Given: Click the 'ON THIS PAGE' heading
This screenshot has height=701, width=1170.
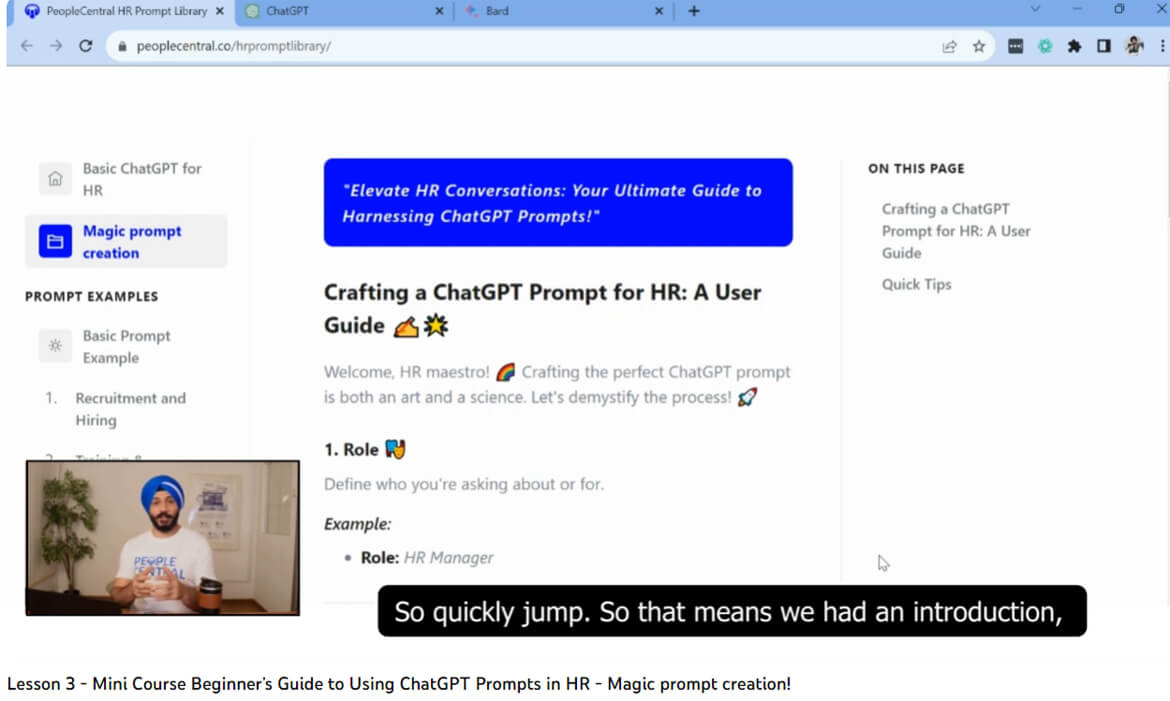Looking at the screenshot, I should (916, 169).
